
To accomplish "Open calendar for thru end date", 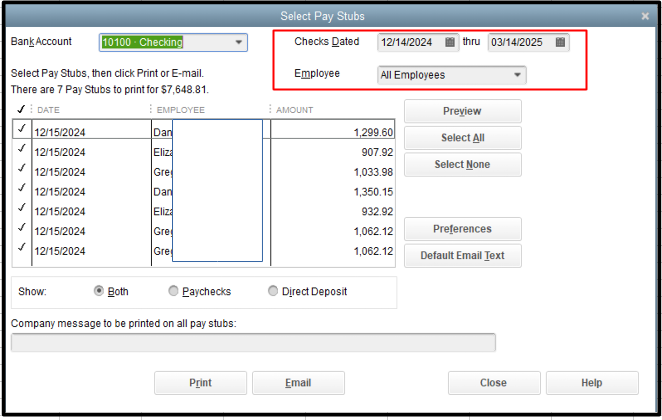I will [x=560, y=42].
